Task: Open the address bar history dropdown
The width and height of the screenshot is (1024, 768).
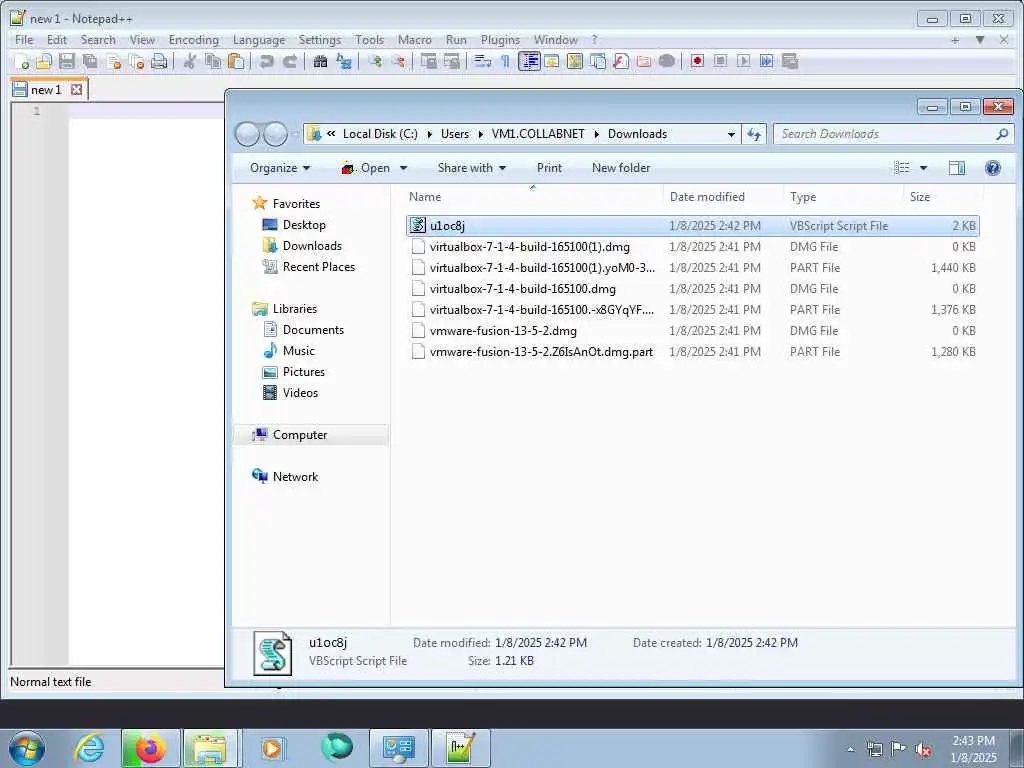Action: (731, 134)
